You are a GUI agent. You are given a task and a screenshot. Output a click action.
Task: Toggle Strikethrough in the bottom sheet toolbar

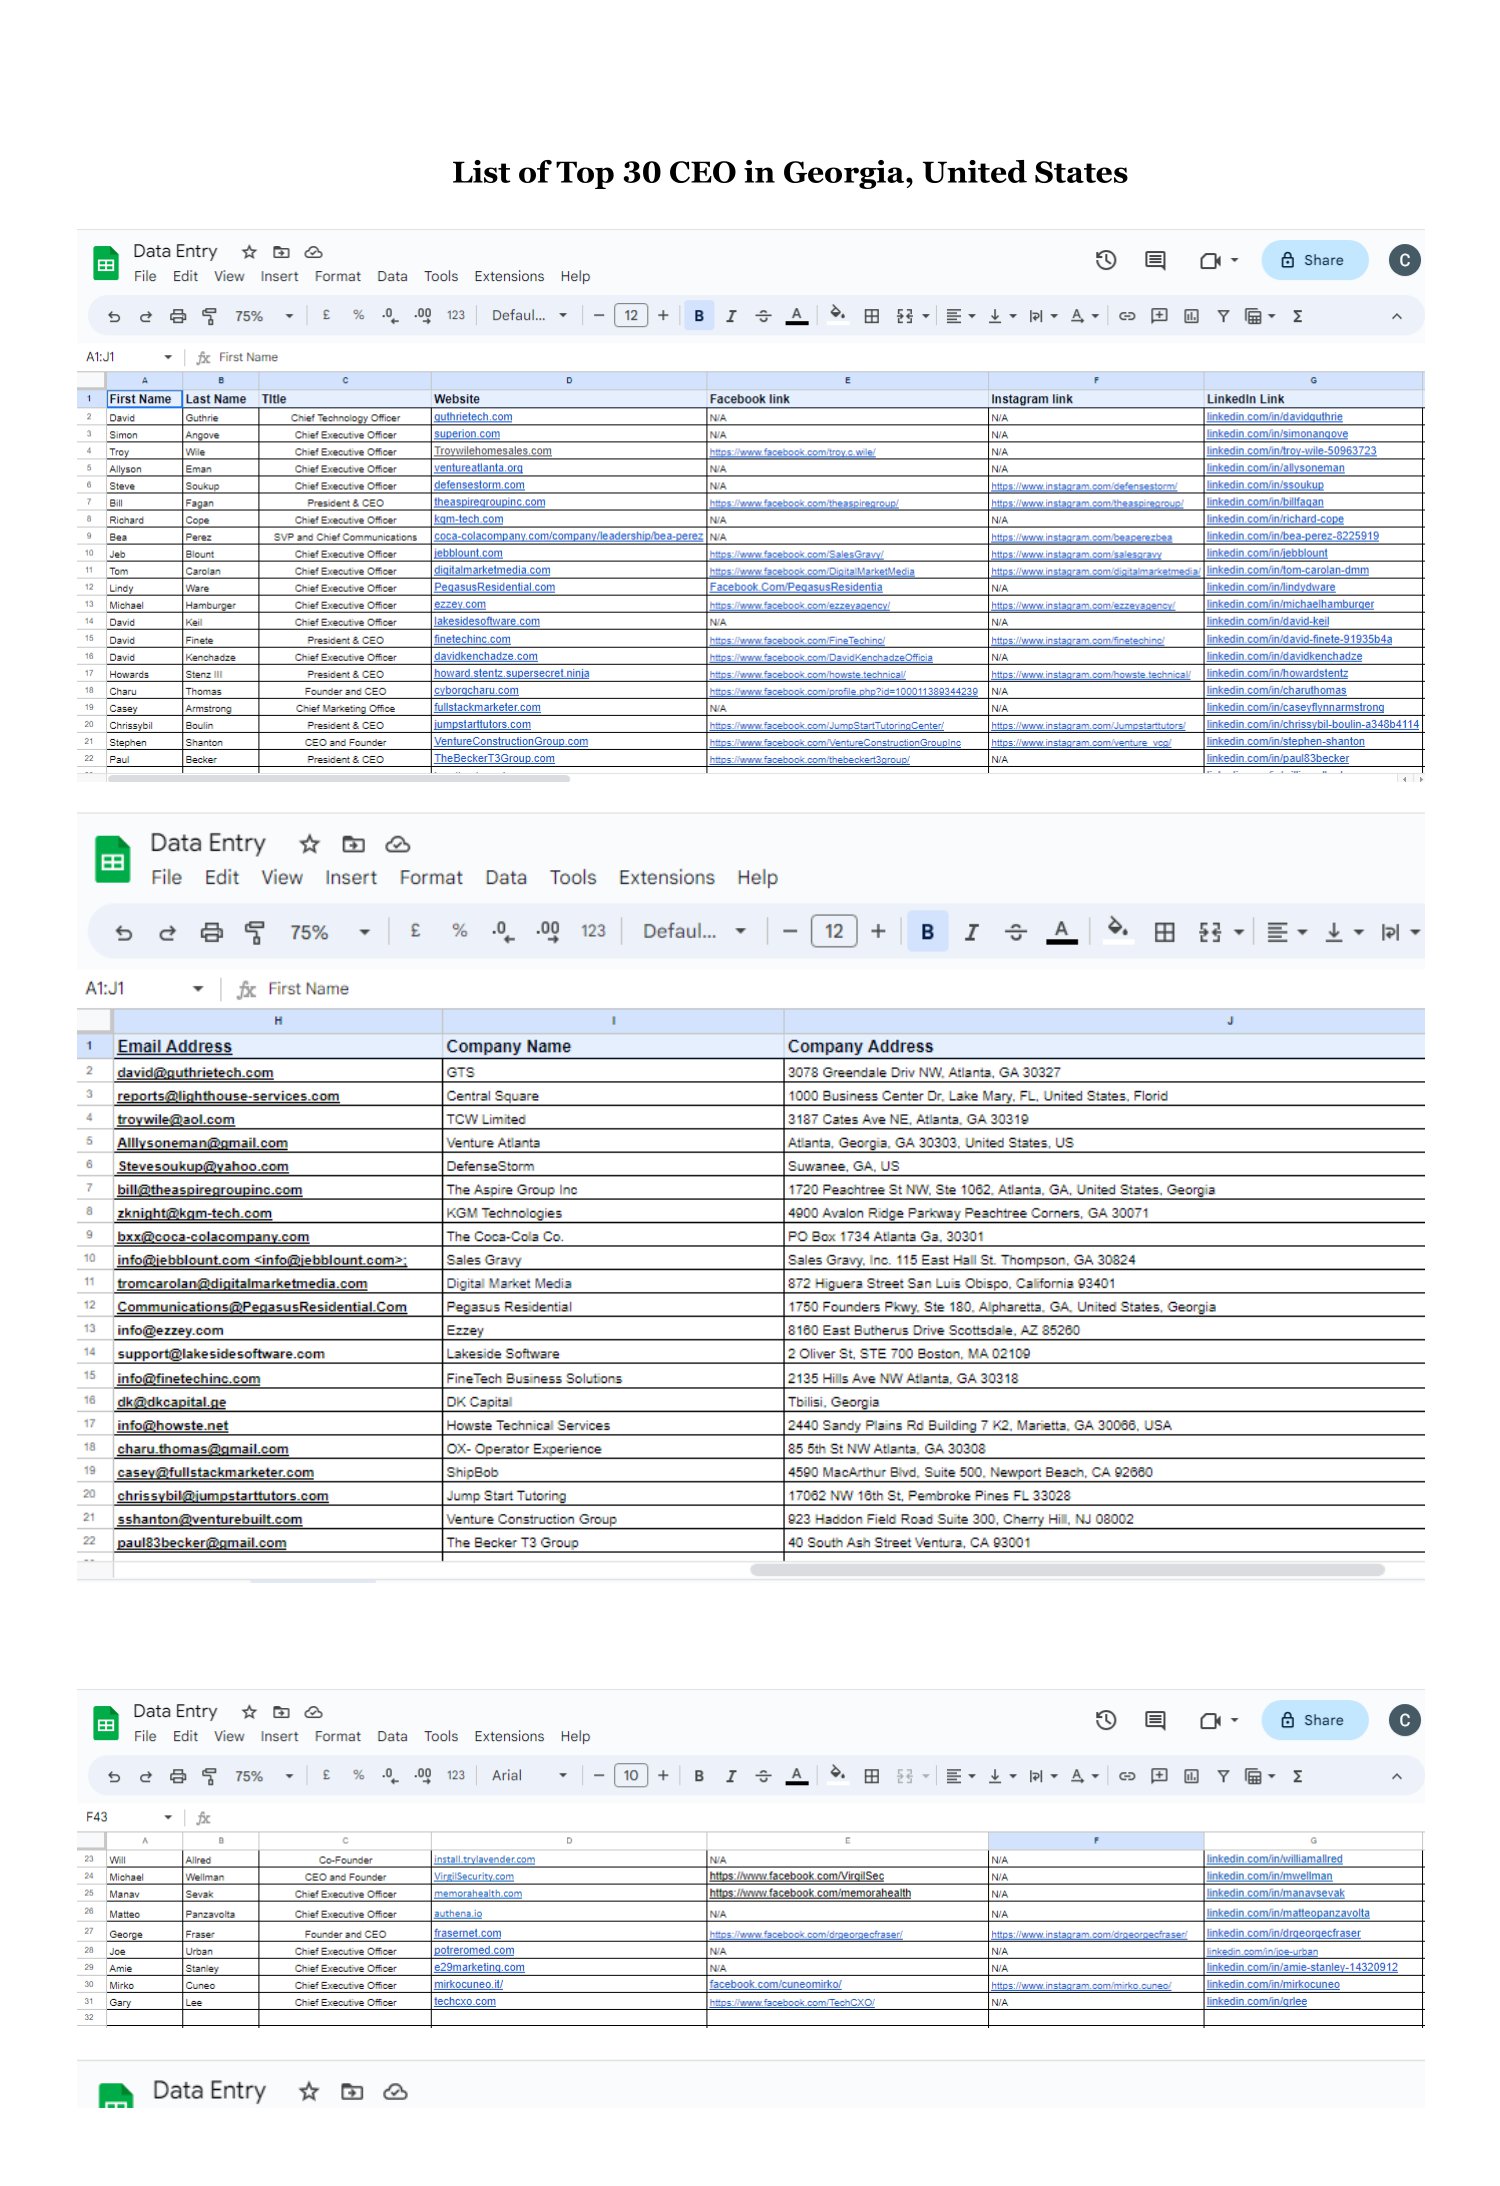[763, 1776]
